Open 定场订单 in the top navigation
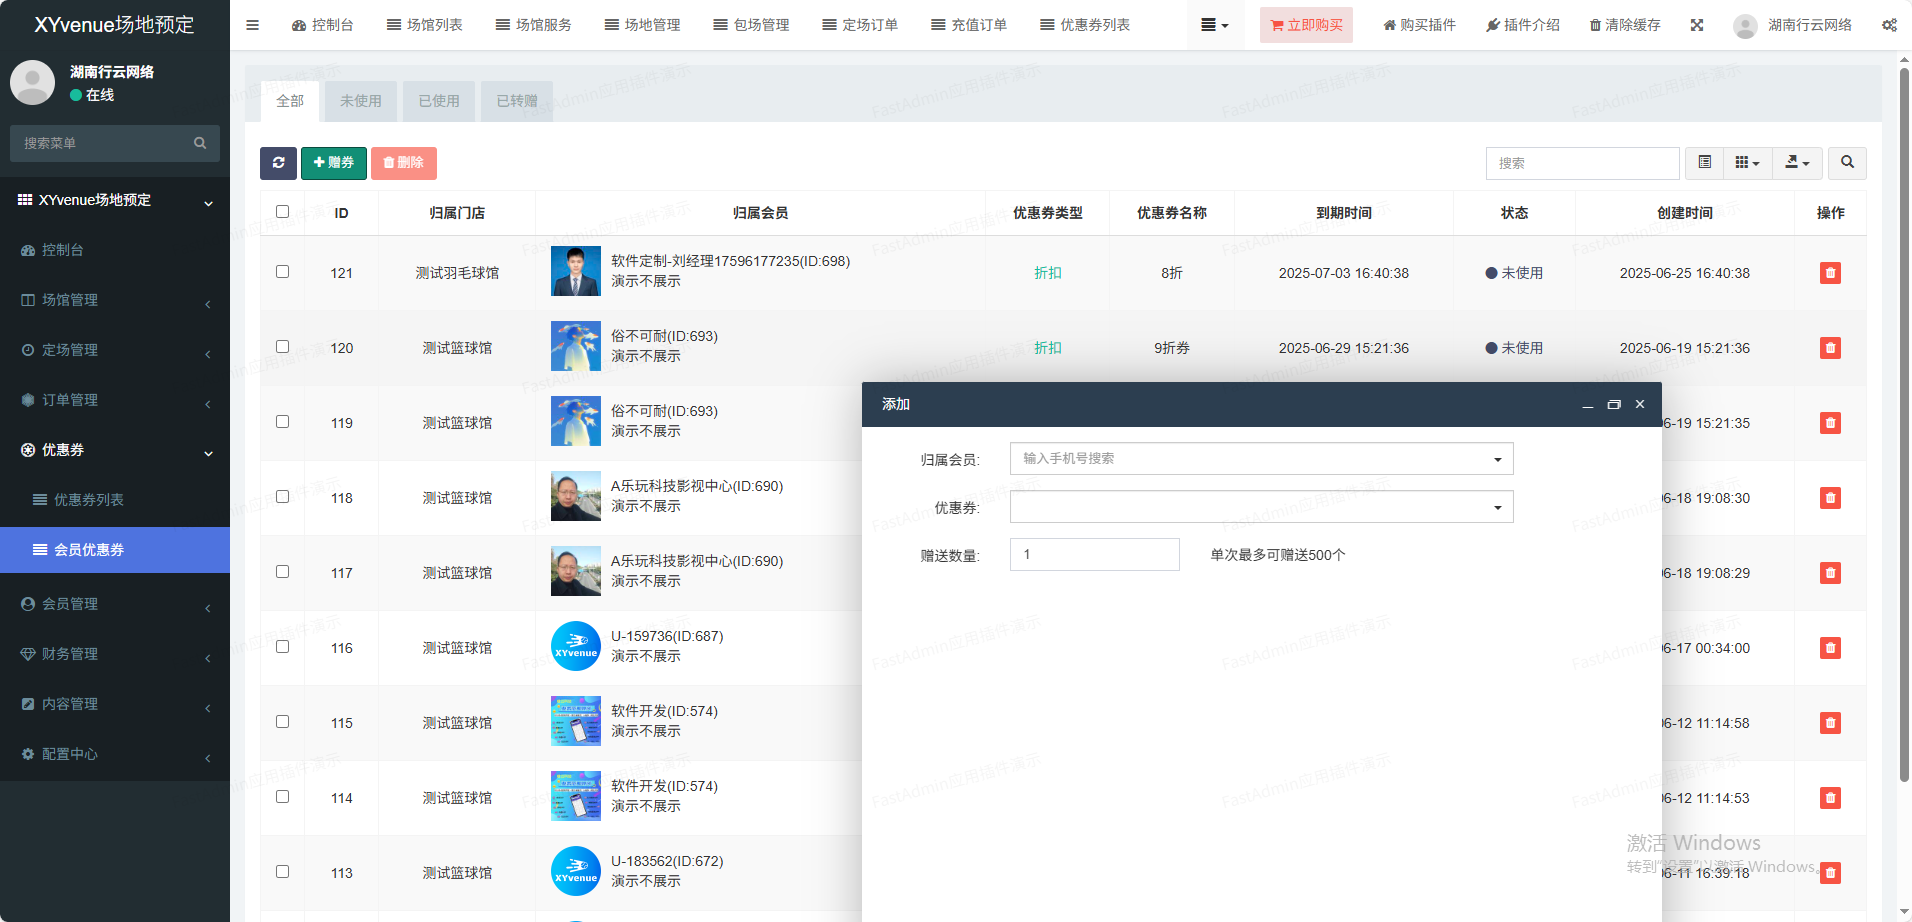Image resolution: width=1912 pixels, height=922 pixels. [x=860, y=25]
